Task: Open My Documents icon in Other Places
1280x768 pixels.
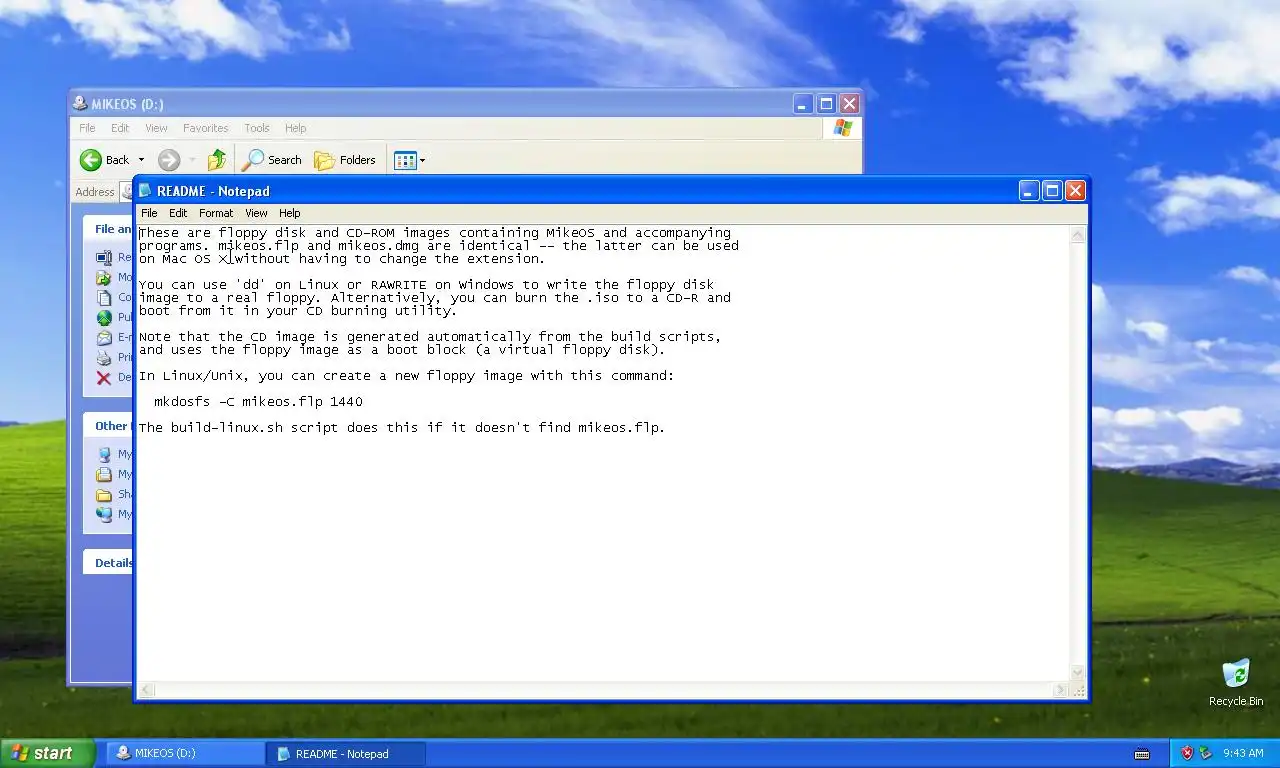Action: 104,474
